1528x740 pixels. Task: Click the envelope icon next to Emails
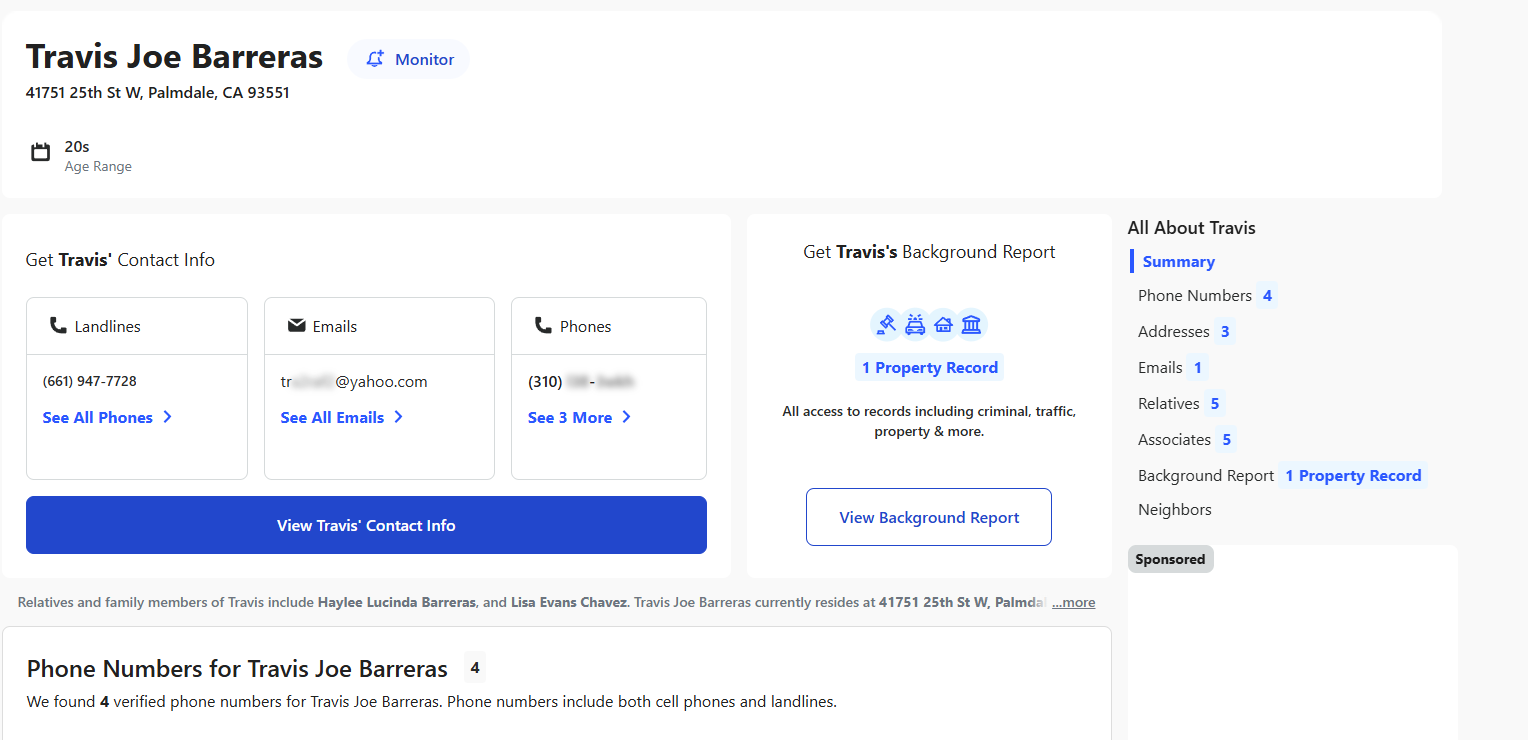pyautogui.click(x=296, y=326)
